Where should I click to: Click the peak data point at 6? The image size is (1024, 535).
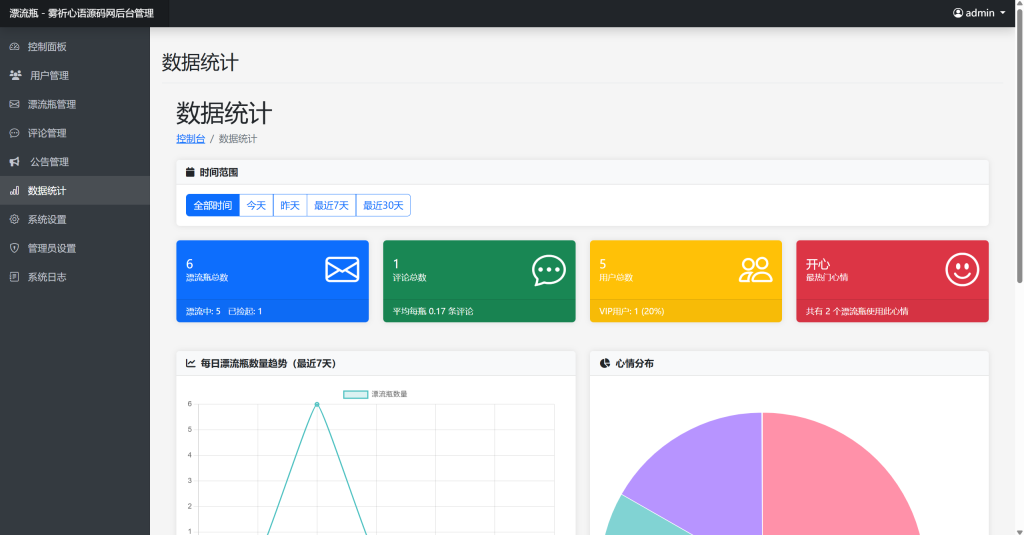317,404
